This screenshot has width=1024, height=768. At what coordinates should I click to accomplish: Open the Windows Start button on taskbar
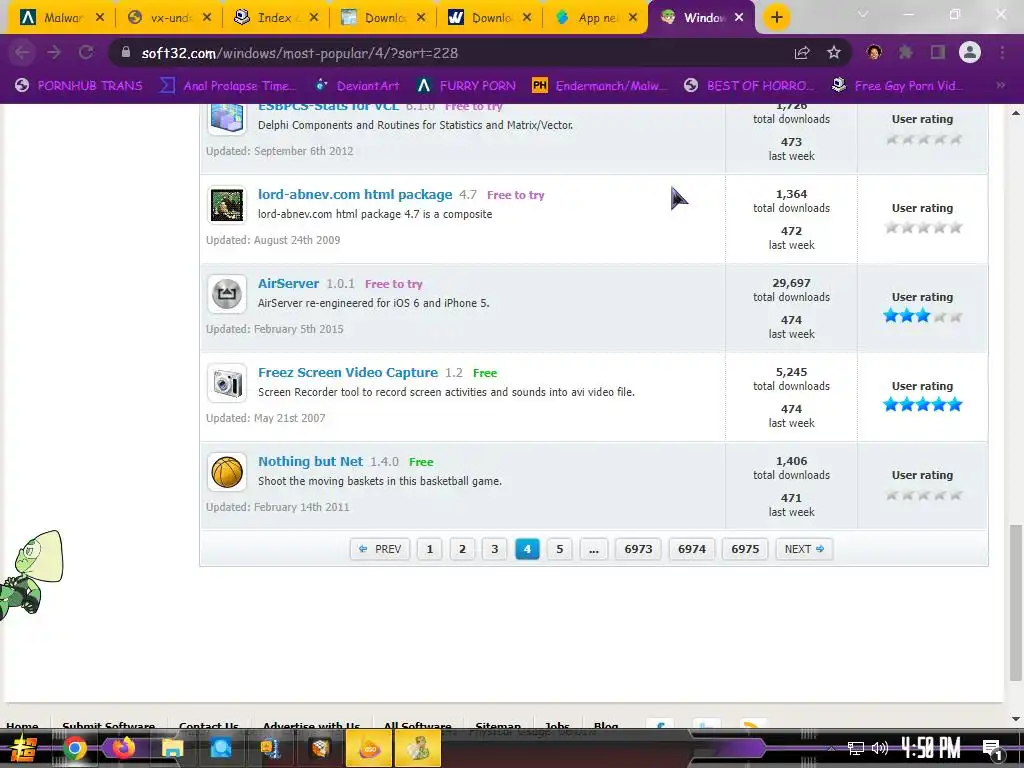[23, 749]
